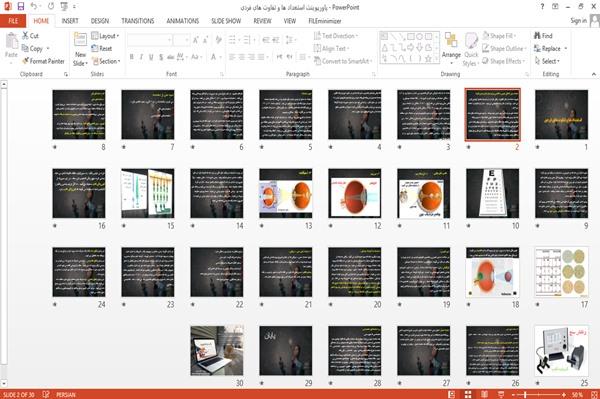Click the Redo icon in title bar

tap(51, 7)
